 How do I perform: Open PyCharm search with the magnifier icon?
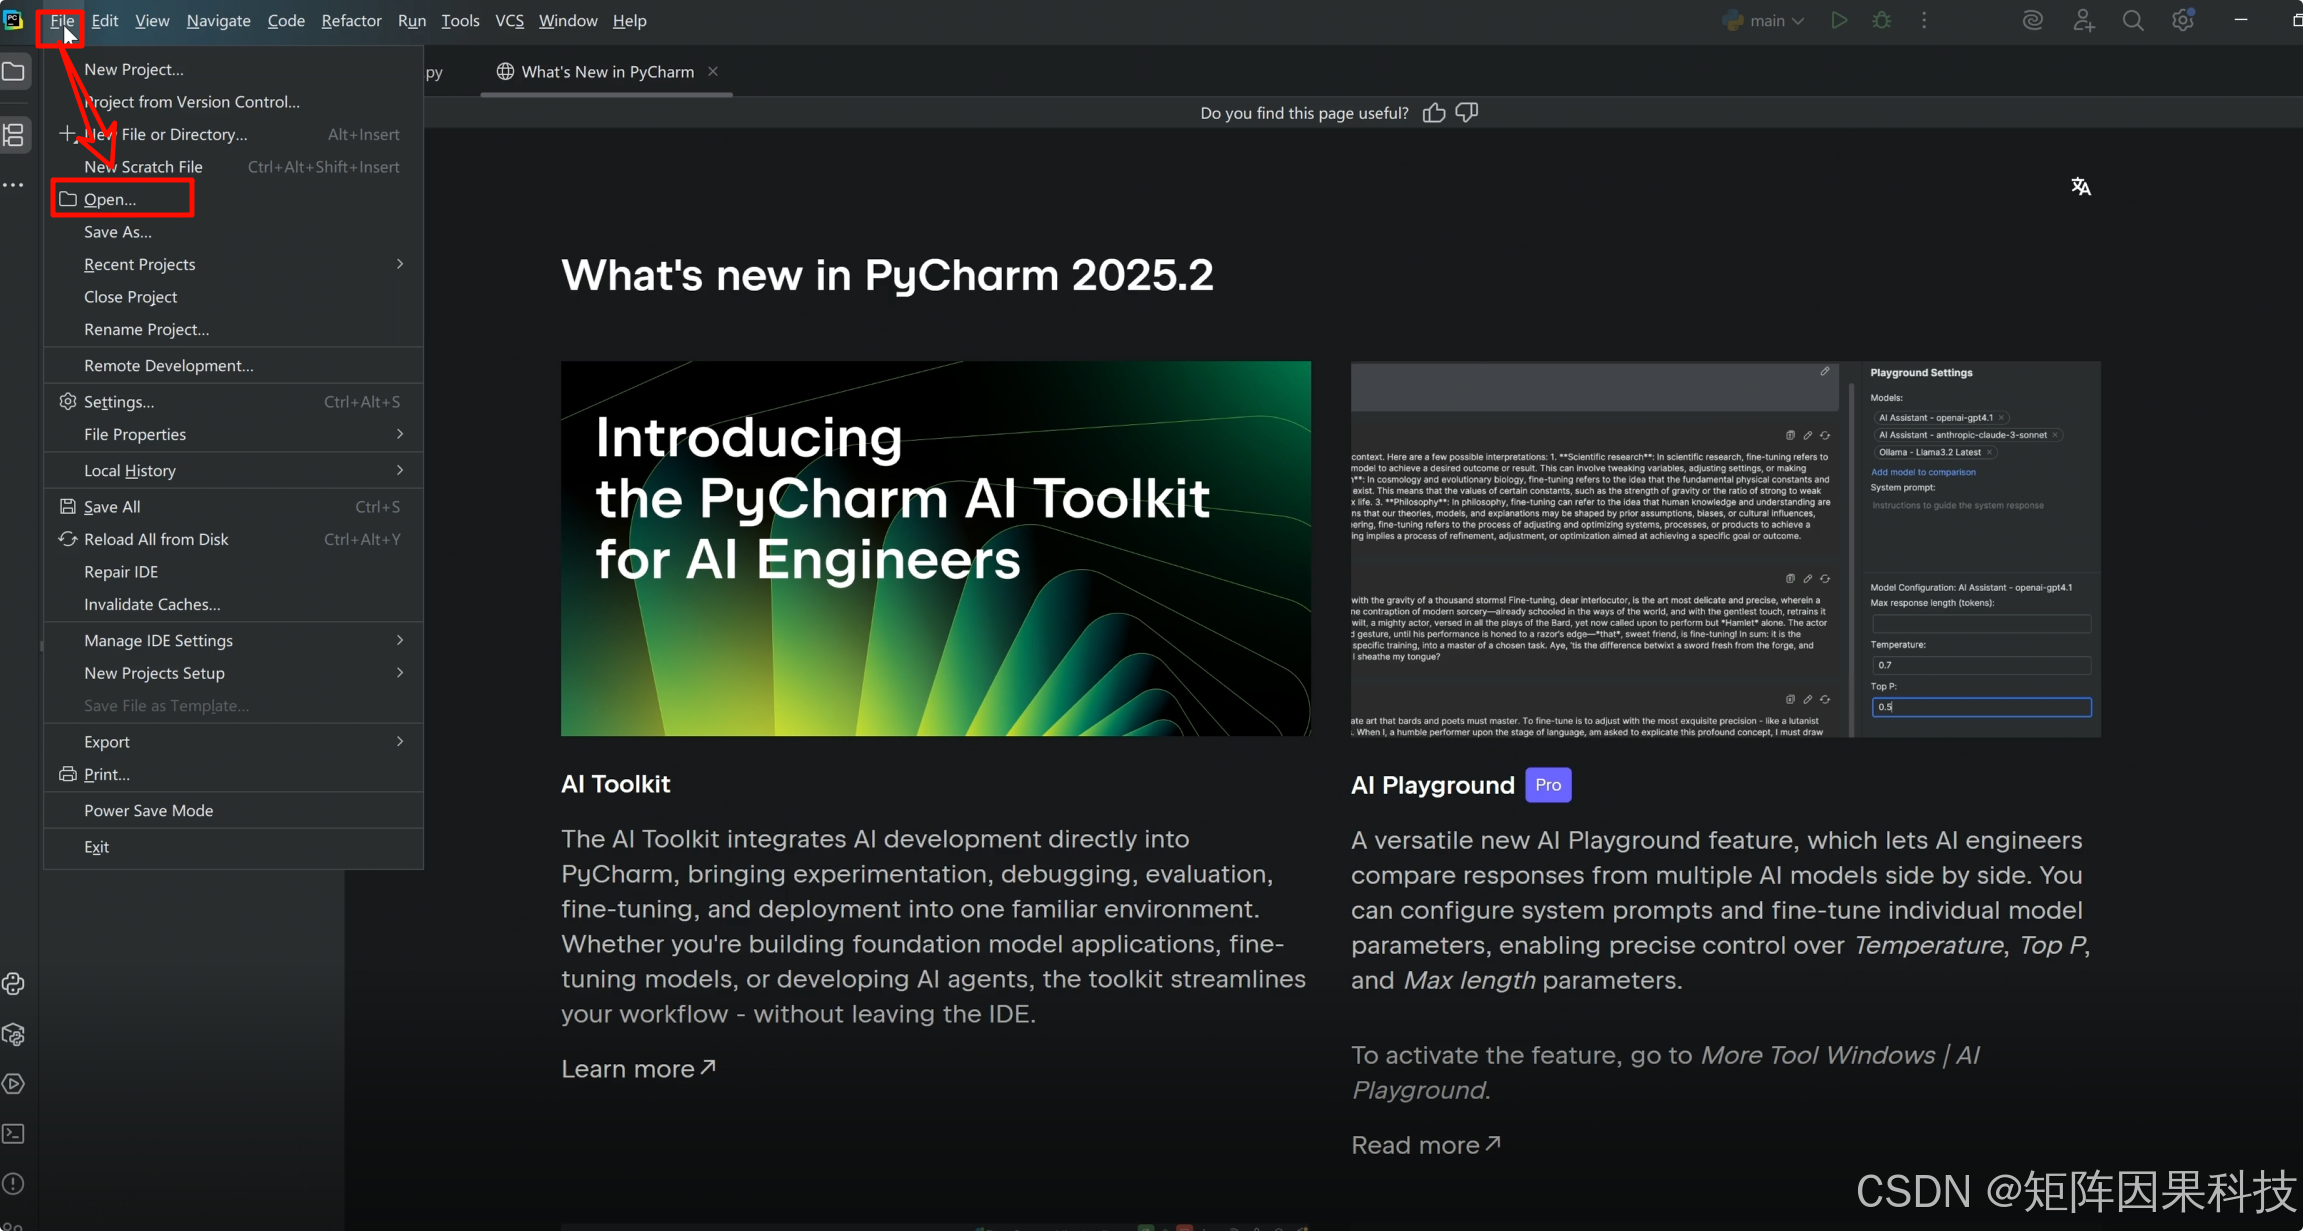2133,20
